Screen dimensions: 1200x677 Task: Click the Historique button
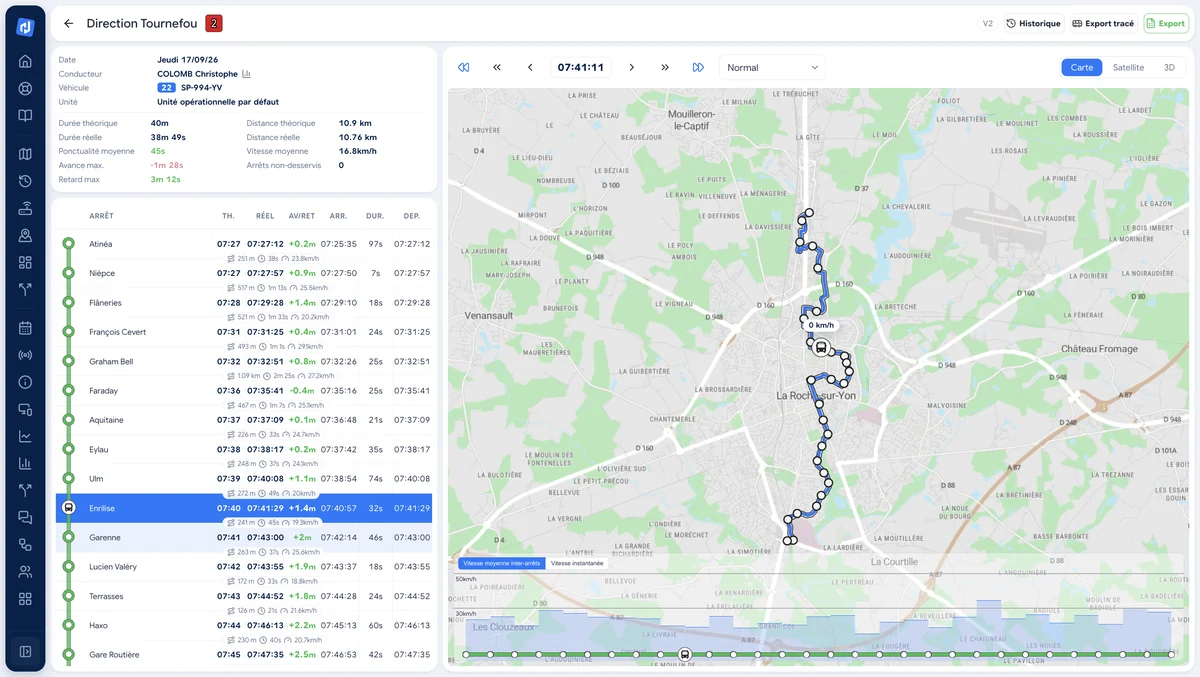1033,23
